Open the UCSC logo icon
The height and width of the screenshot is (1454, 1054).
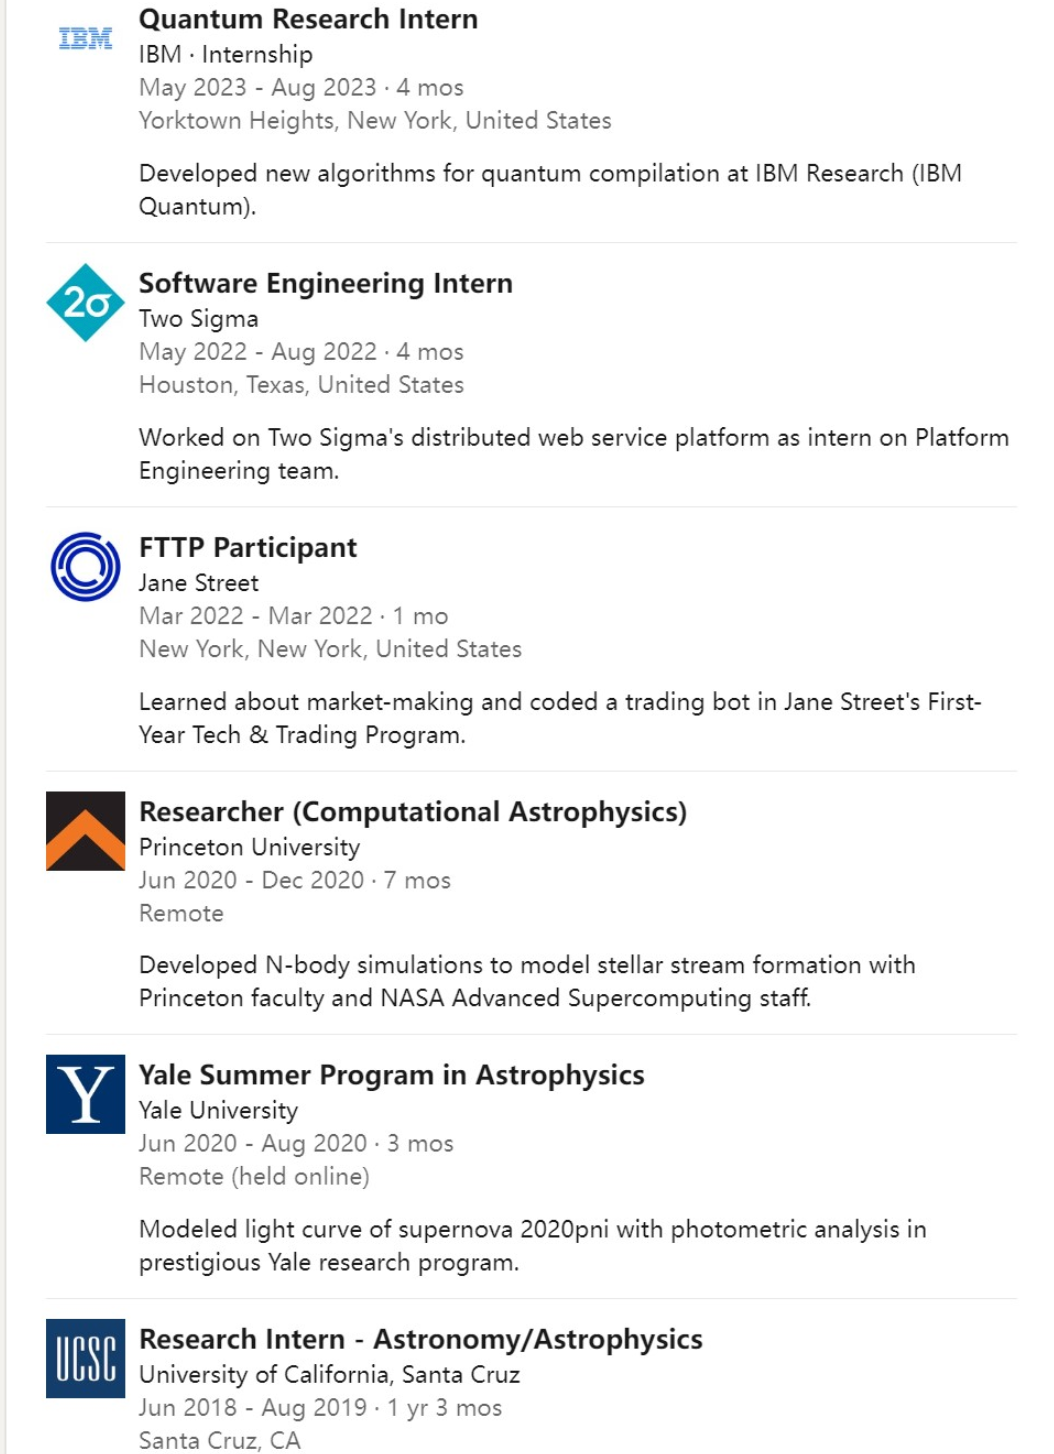point(85,1358)
